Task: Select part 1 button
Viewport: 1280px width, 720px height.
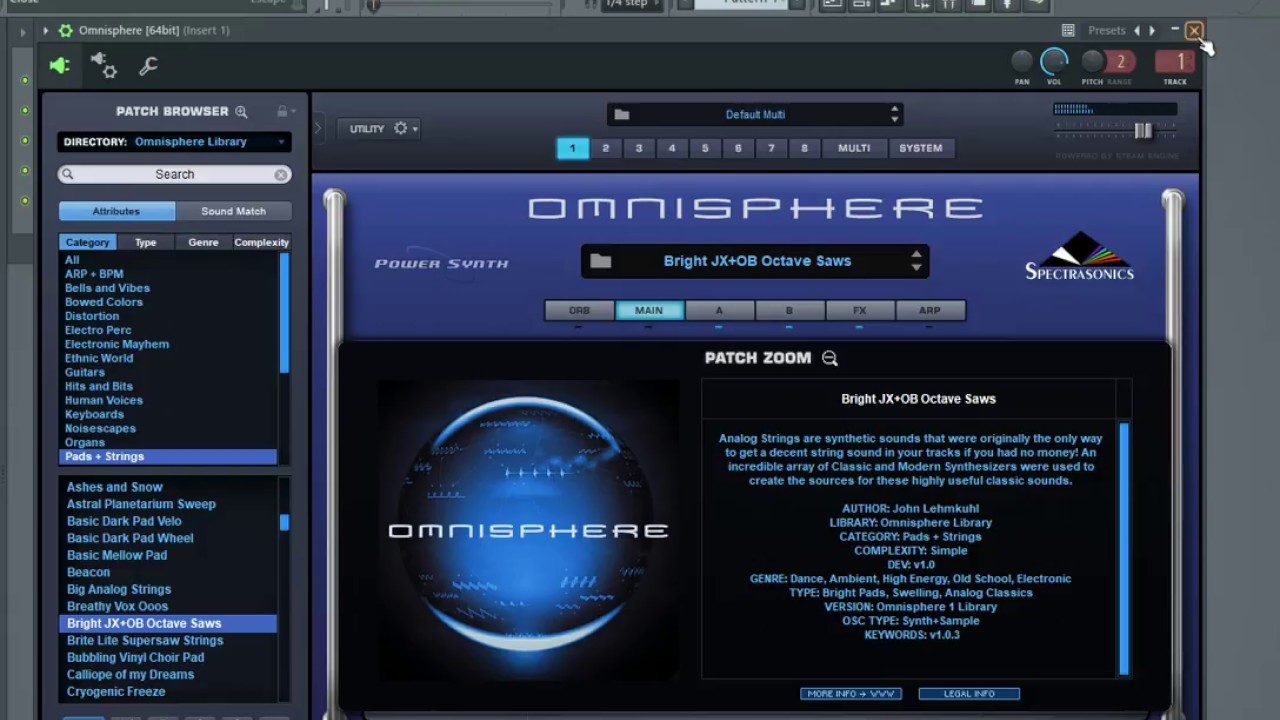Action: coord(572,148)
